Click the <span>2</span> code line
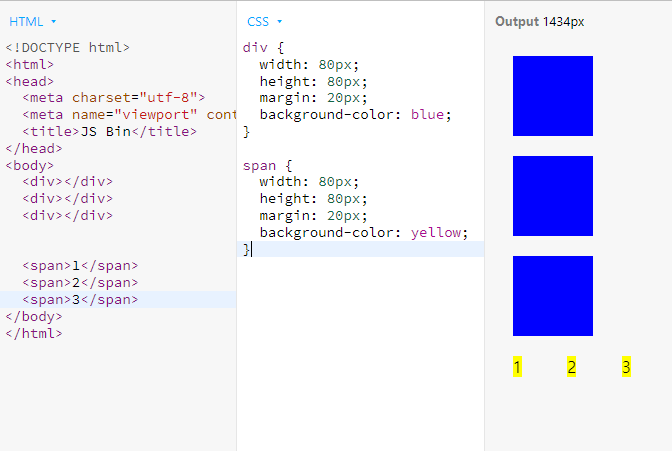This screenshot has height=451, width=672. click(x=80, y=283)
